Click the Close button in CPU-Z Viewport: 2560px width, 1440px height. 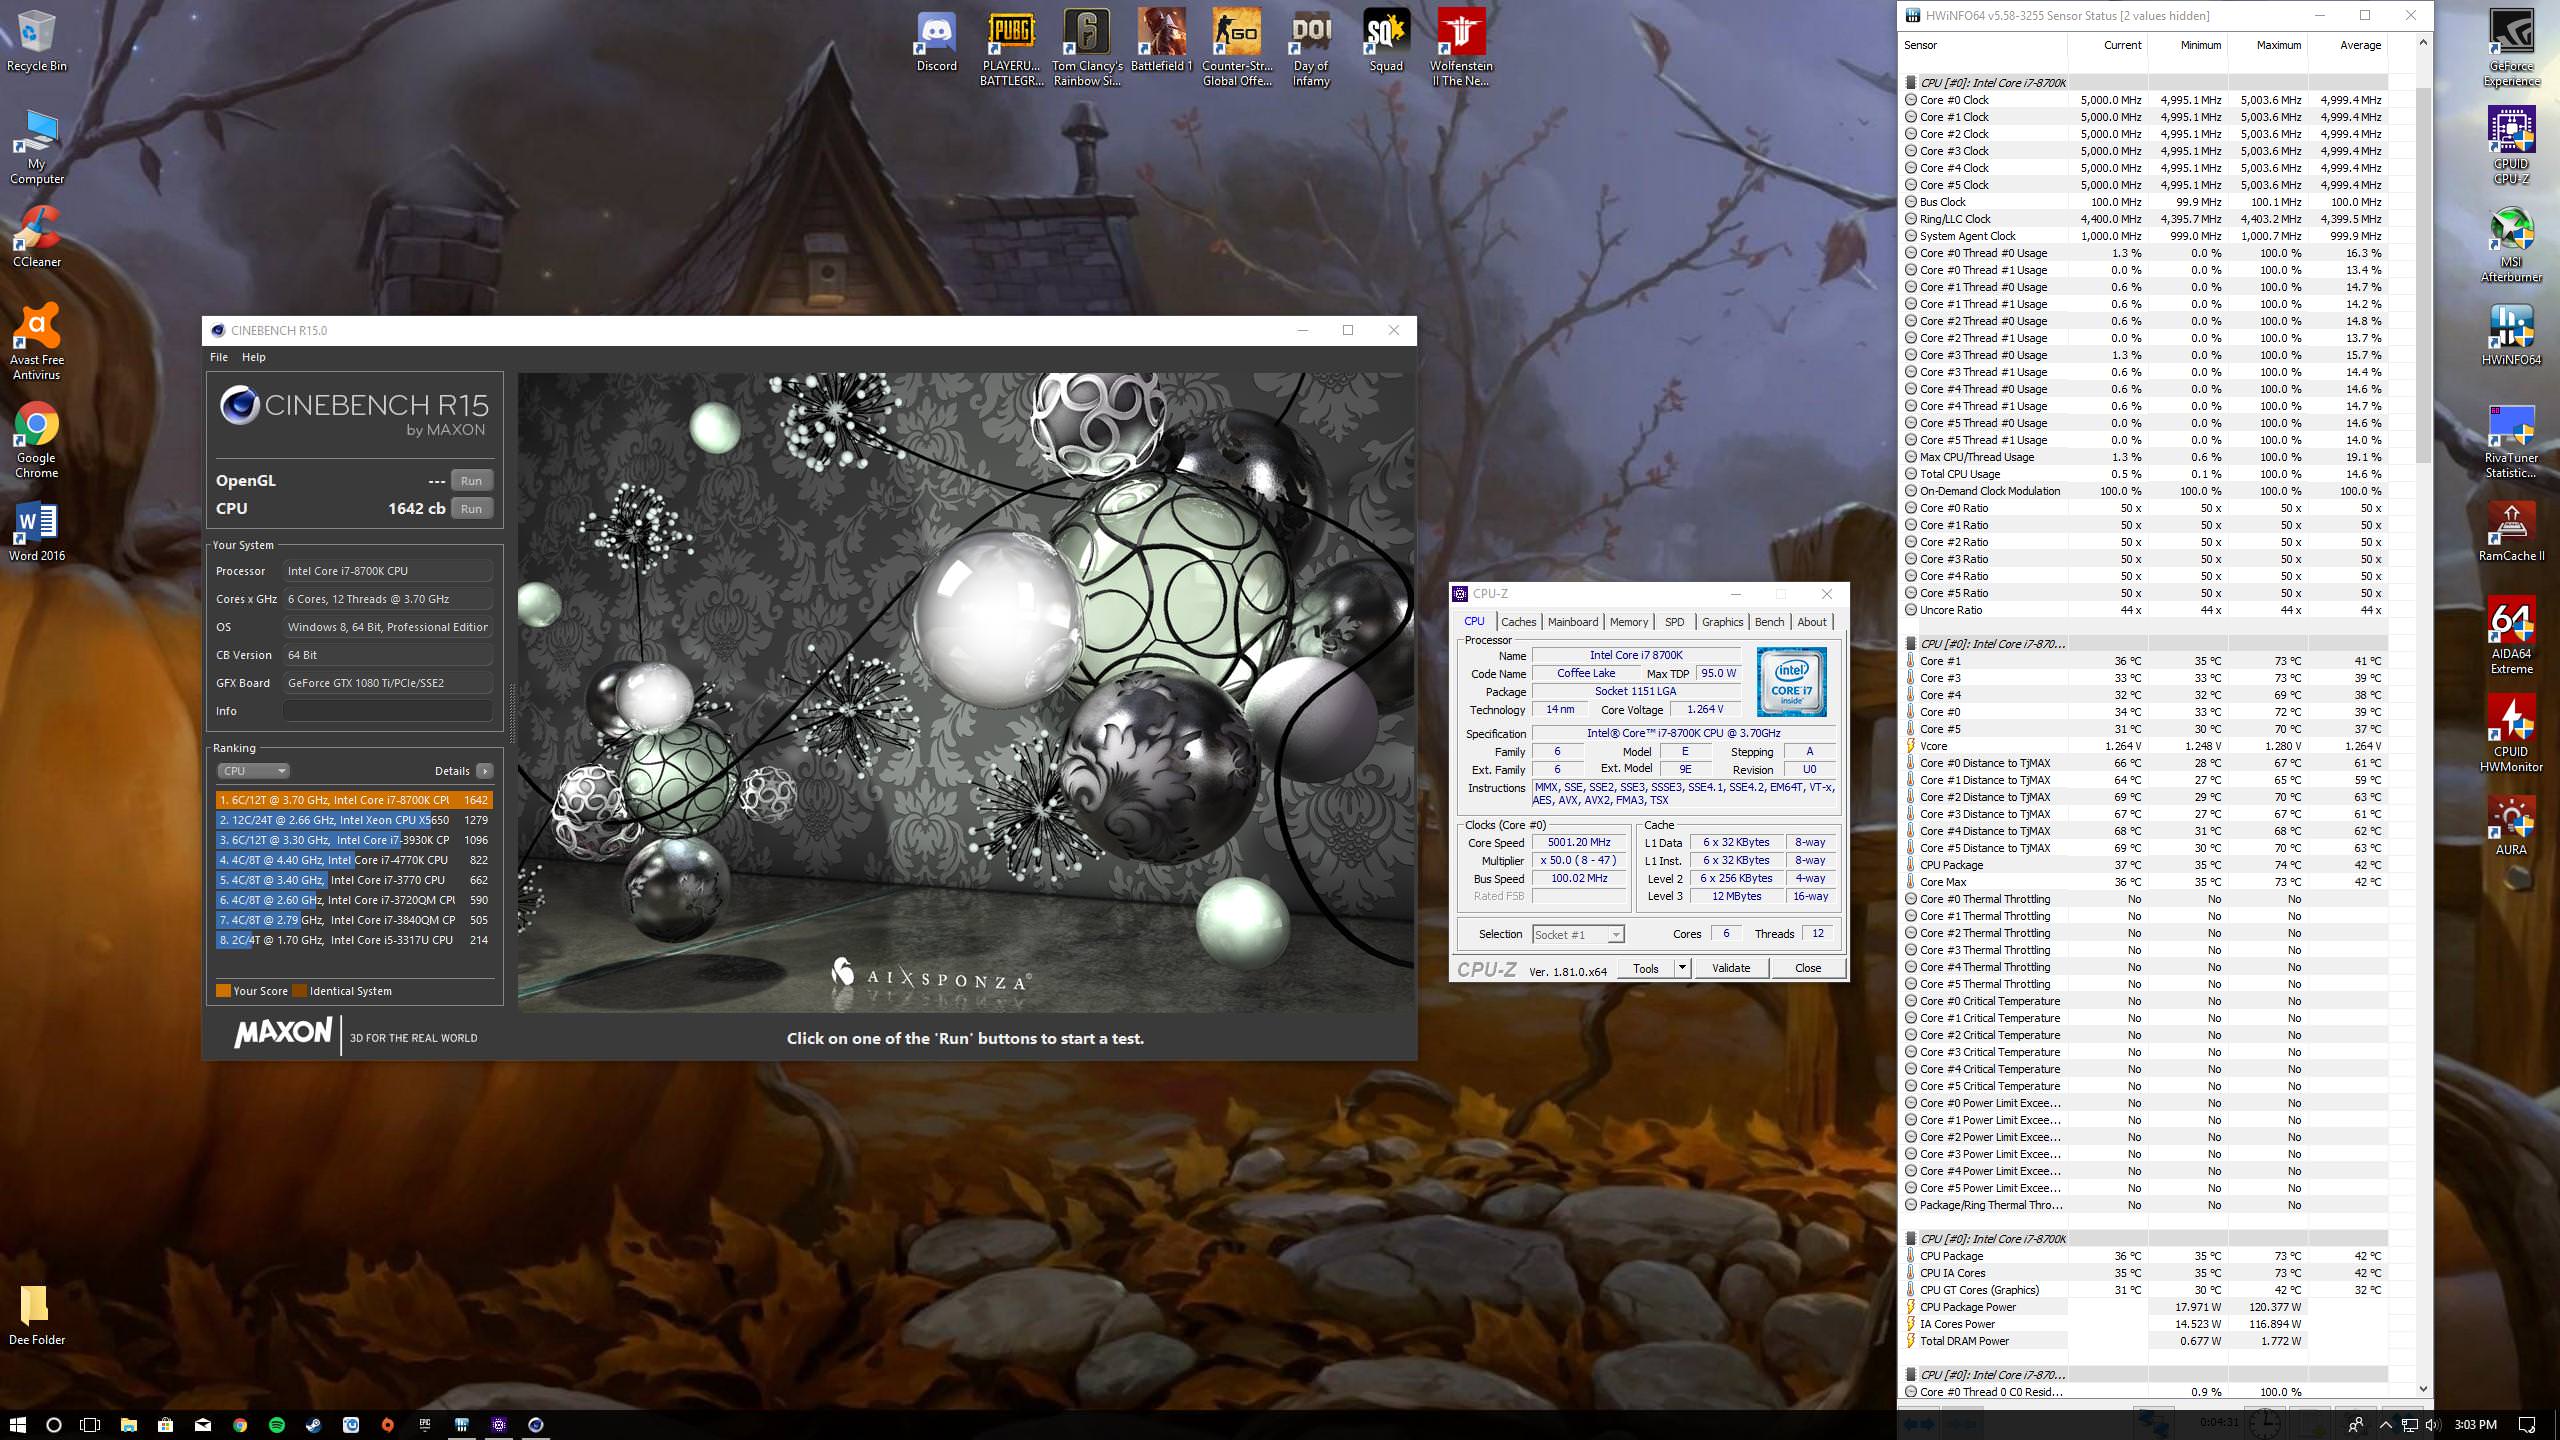coord(1808,967)
